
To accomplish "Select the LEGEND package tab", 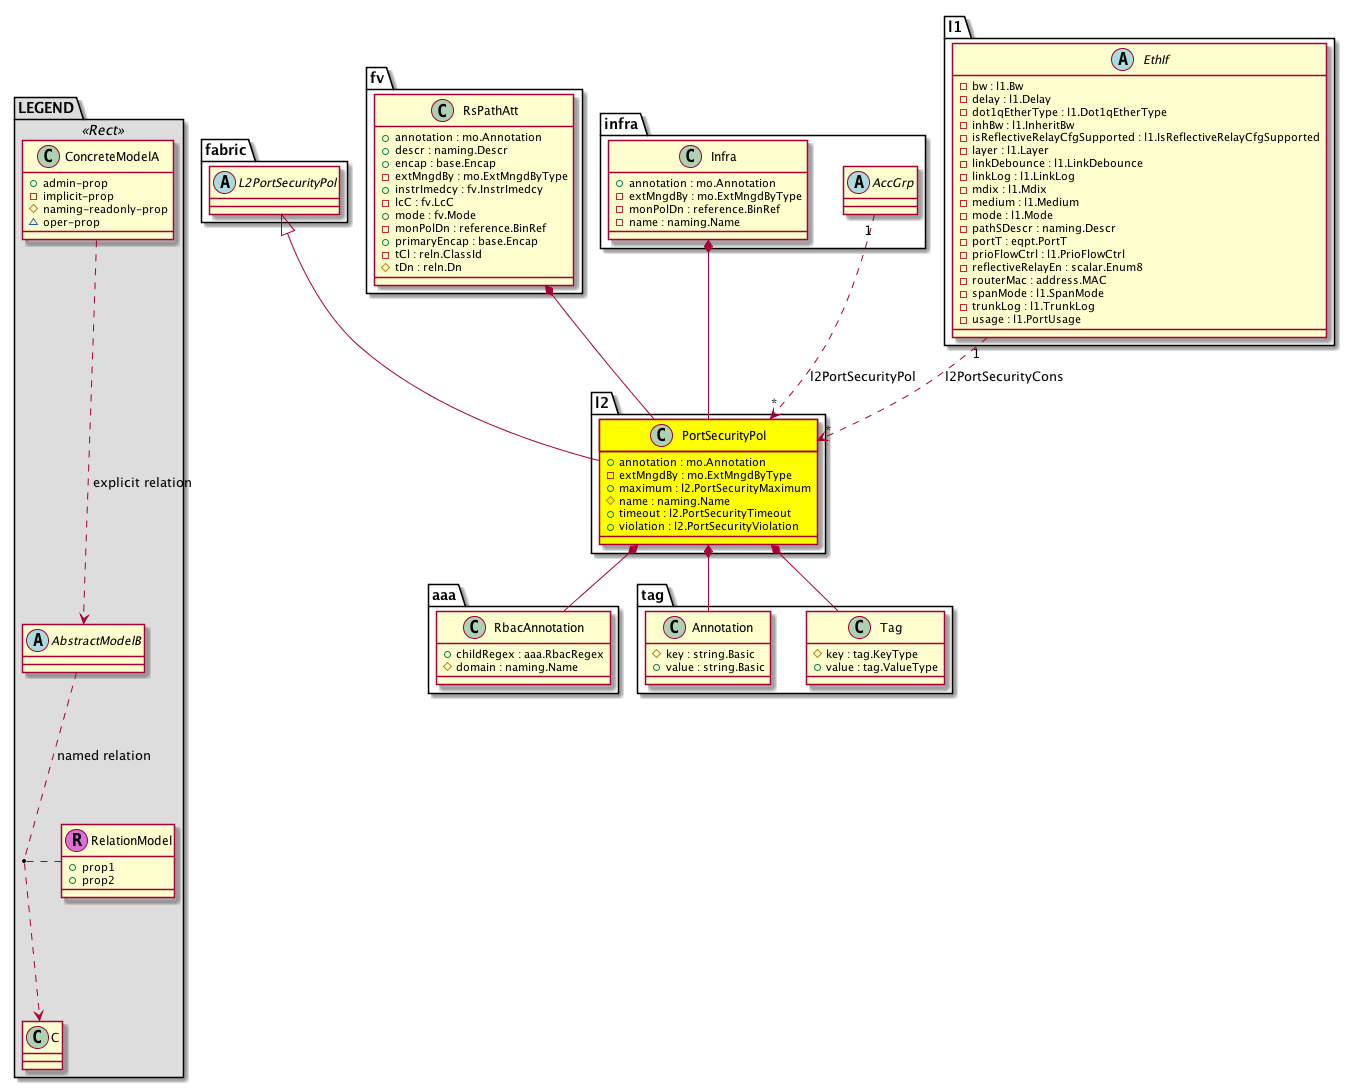I will point(46,108).
